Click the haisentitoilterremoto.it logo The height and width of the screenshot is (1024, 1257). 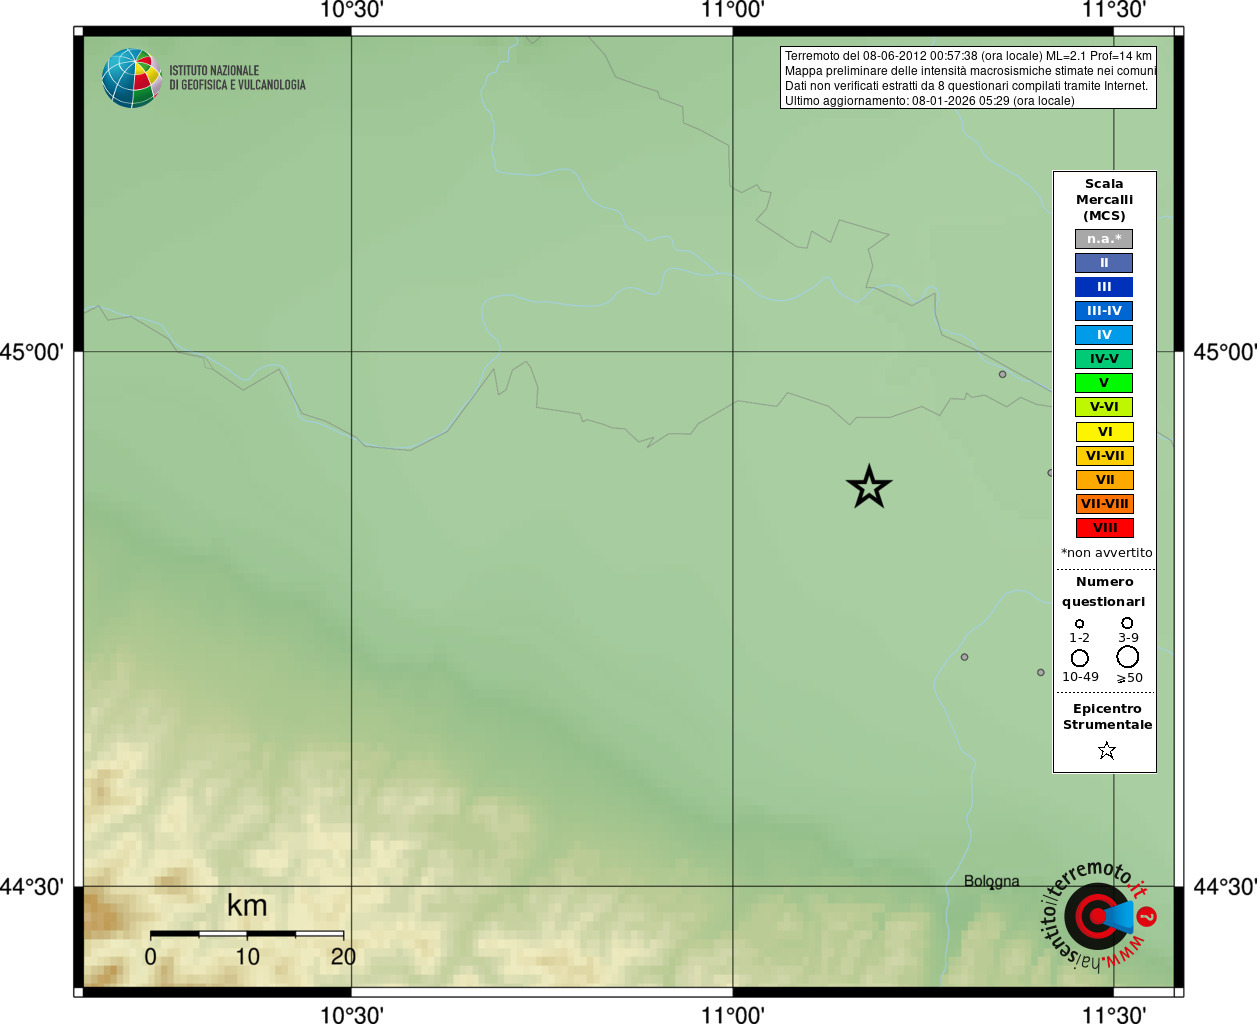pos(1098,915)
